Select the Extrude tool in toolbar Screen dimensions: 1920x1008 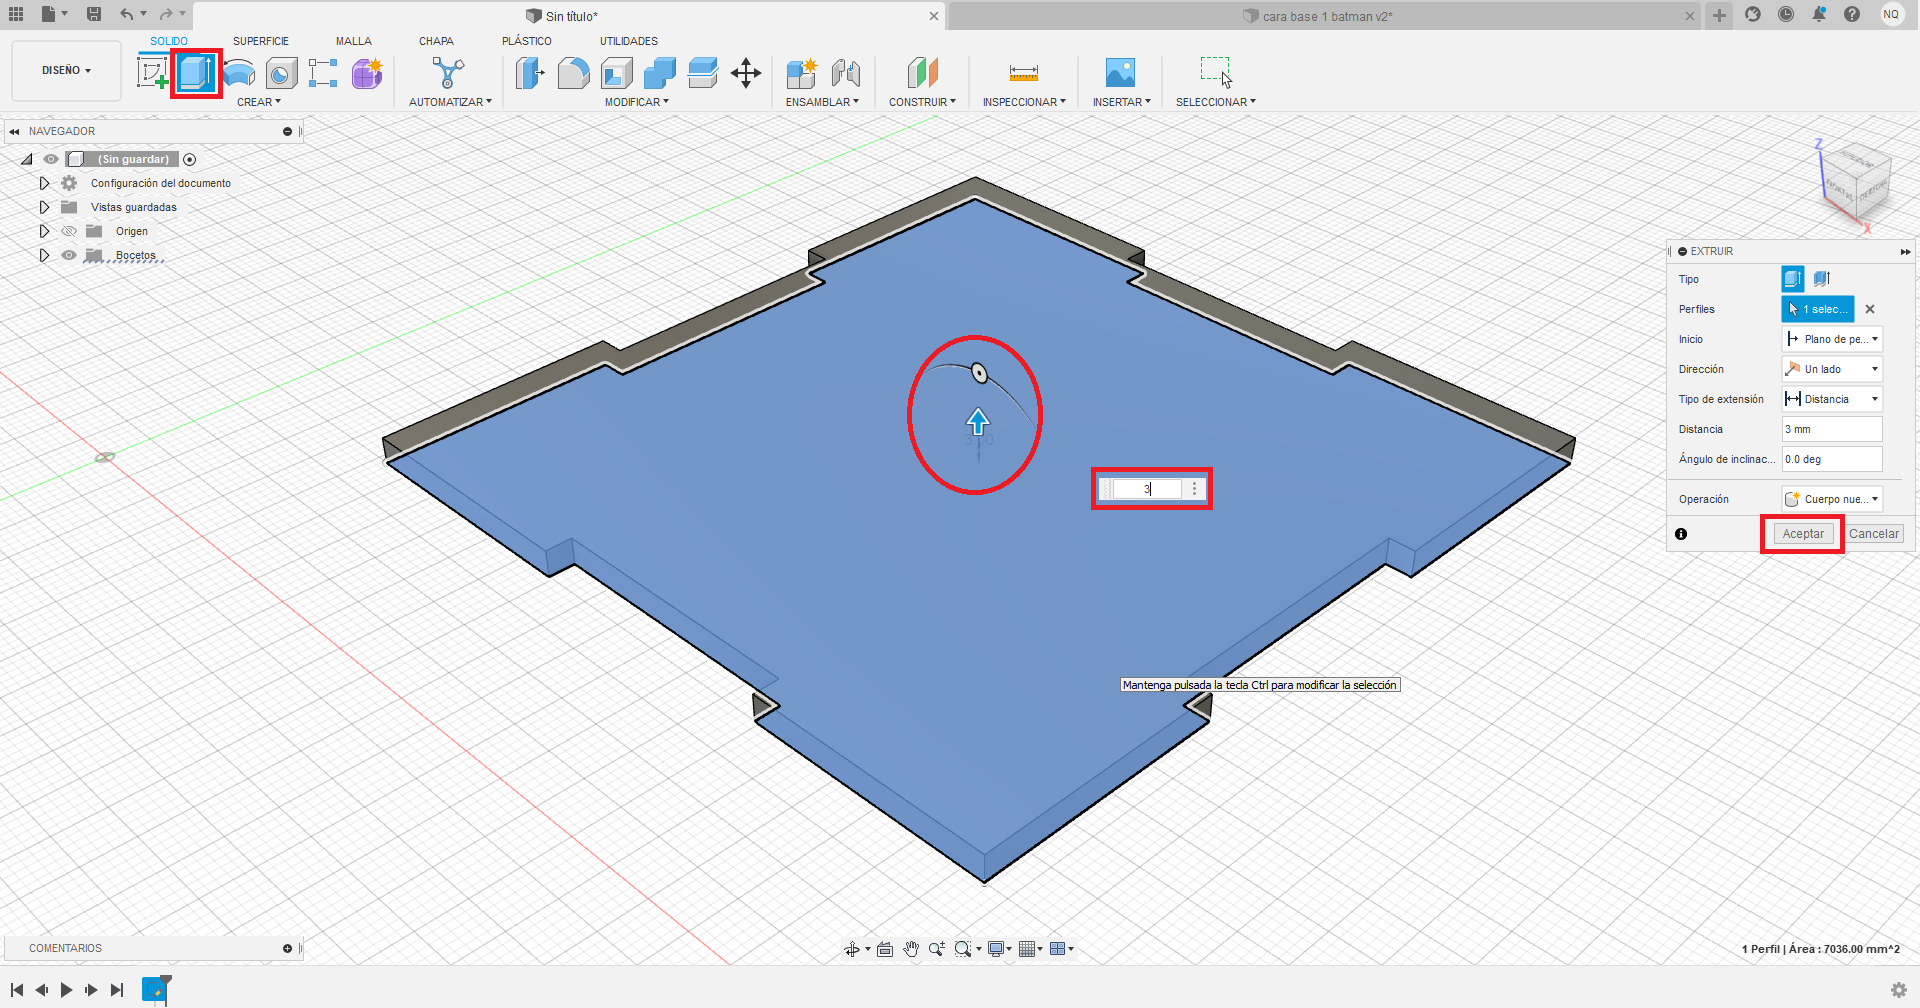tap(195, 73)
